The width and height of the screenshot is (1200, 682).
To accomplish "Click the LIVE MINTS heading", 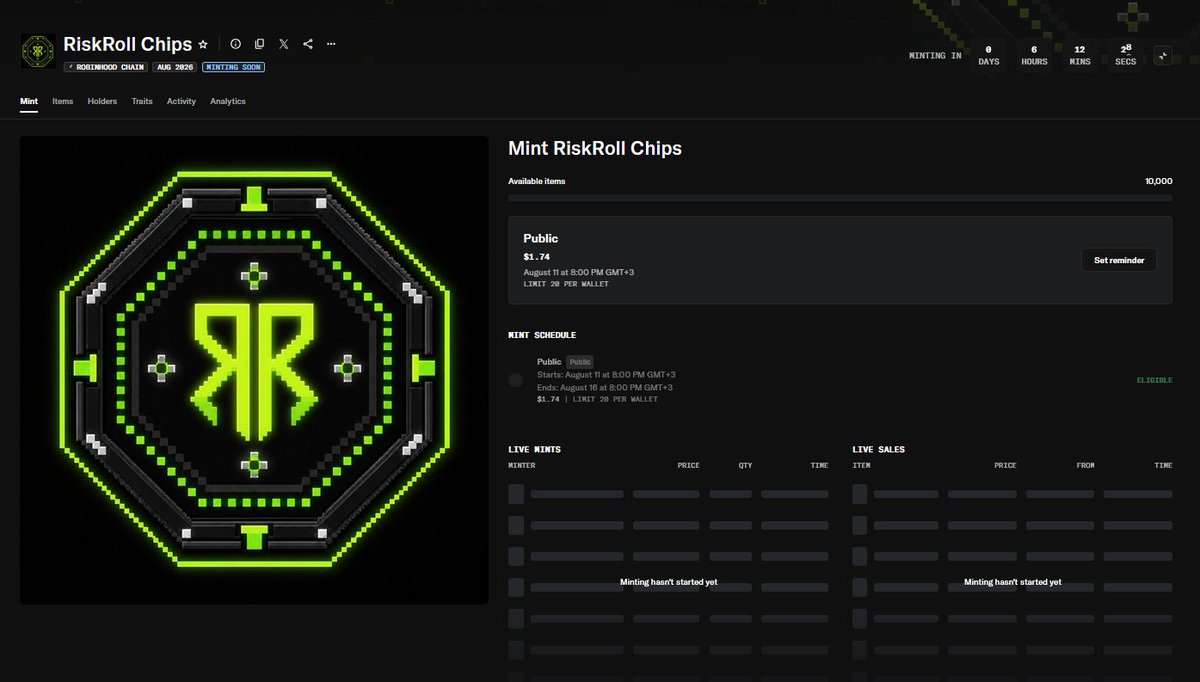I will pos(534,449).
